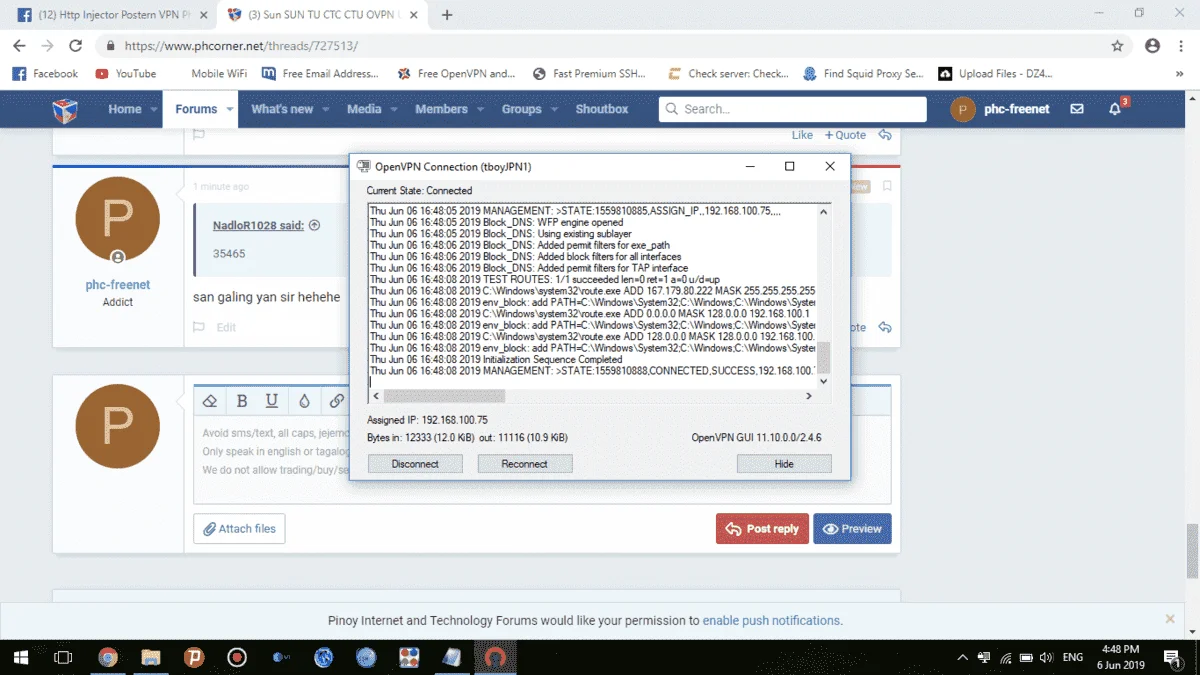Open the Action Center notification icon
The width and height of the screenshot is (1200, 675).
1172,657
